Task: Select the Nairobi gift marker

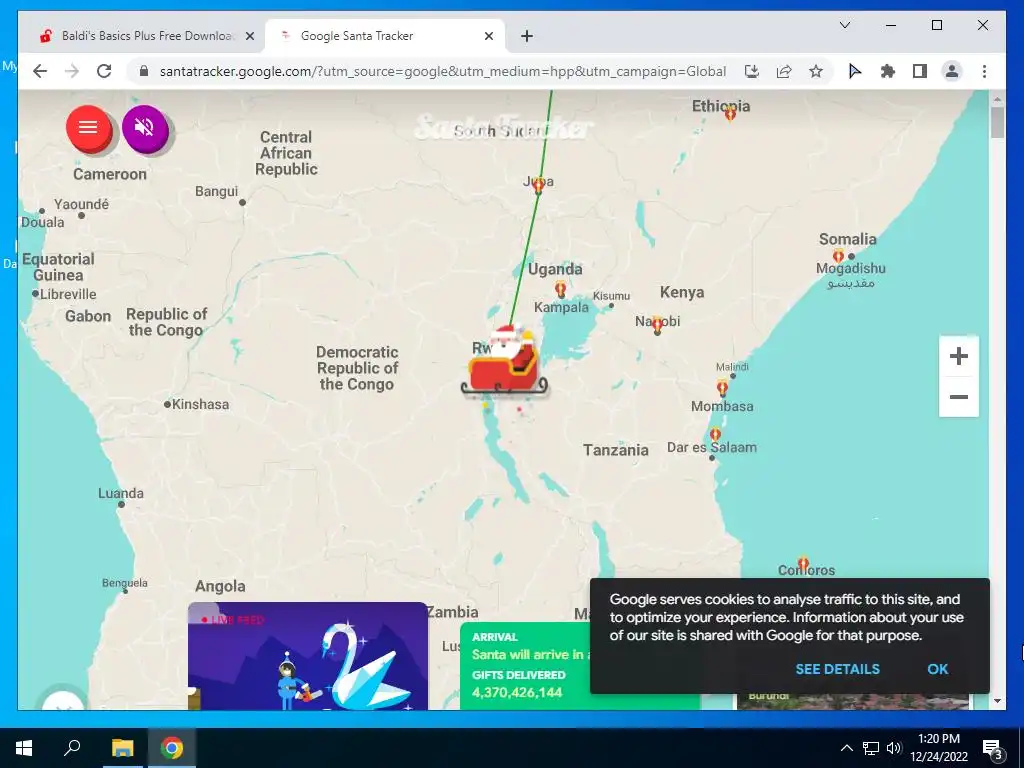Action: 657,325
